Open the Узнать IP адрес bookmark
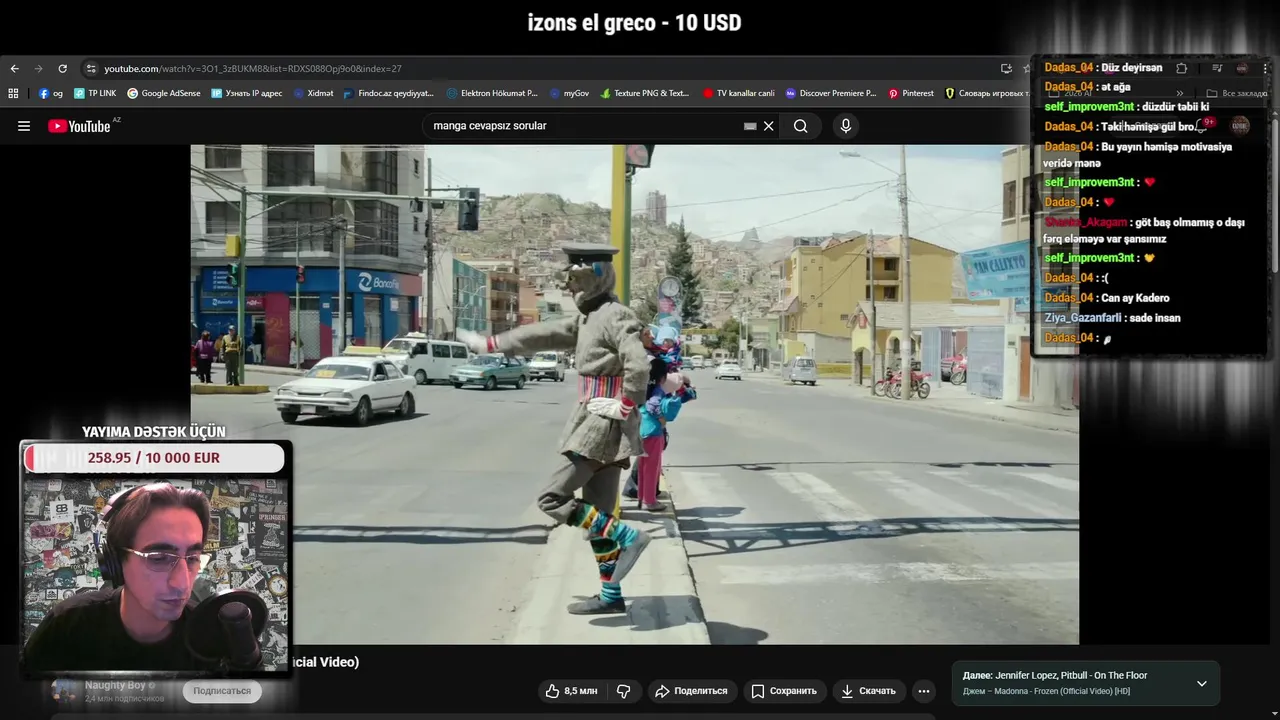Viewport: 1280px width, 720px height. tap(247, 93)
